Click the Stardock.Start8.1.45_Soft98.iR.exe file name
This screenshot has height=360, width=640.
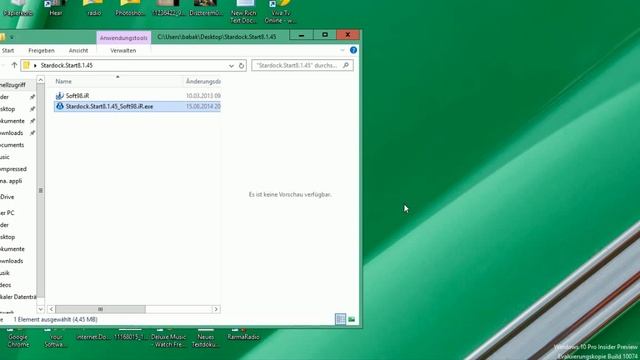pyautogui.click(x=109, y=106)
